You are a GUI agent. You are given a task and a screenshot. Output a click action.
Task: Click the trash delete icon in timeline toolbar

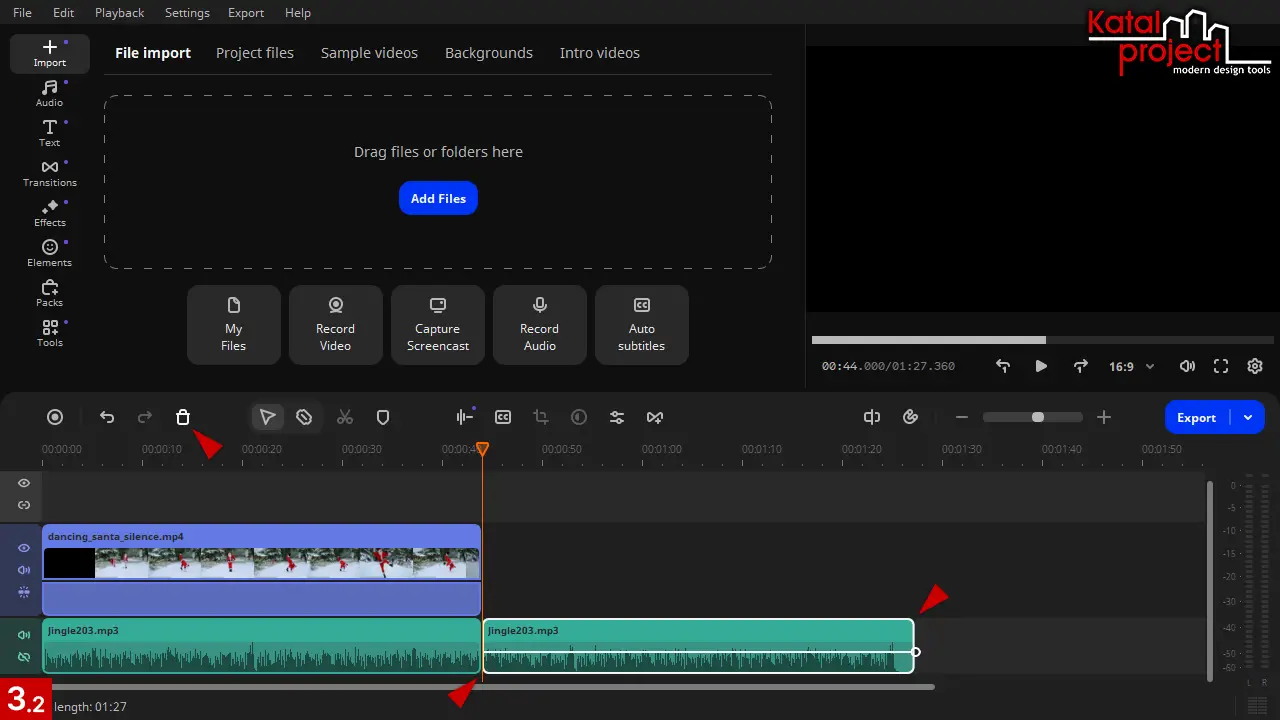[x=183, y=418]
